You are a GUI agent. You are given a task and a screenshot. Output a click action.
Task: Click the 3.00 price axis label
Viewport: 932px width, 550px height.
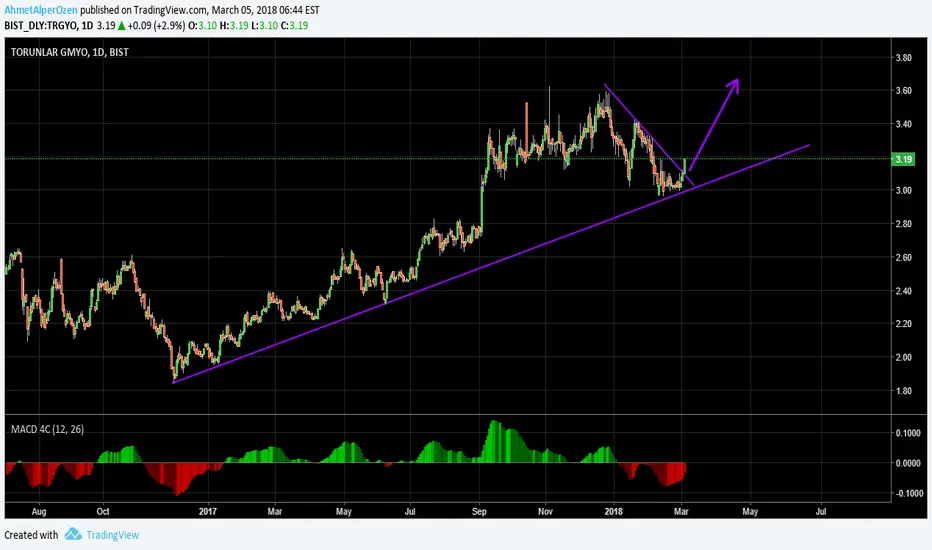903,191
